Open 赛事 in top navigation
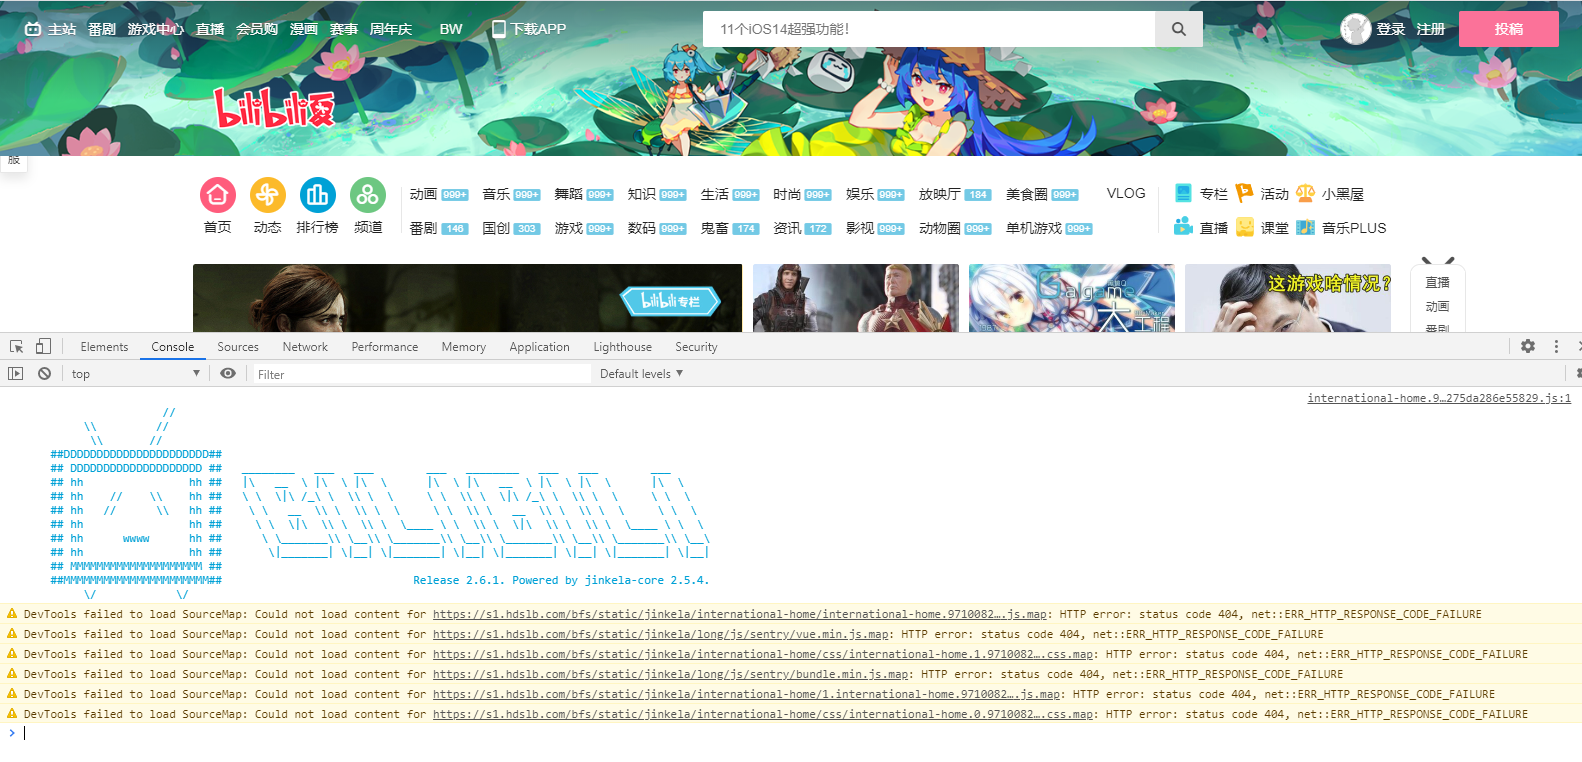 (x=344, y=29)
